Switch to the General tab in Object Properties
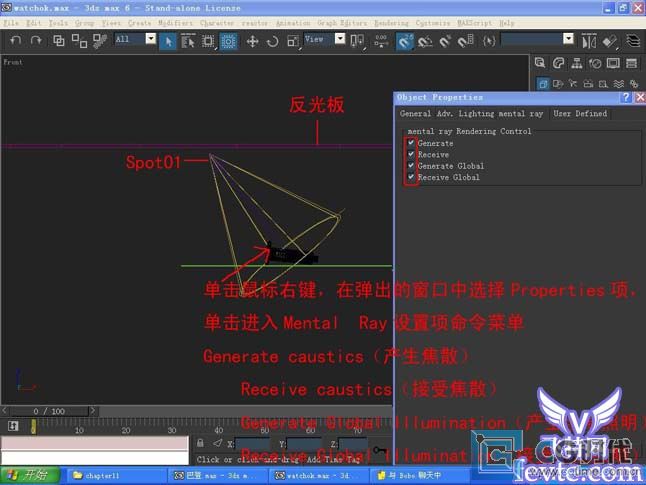 click(x=415, y=114)
